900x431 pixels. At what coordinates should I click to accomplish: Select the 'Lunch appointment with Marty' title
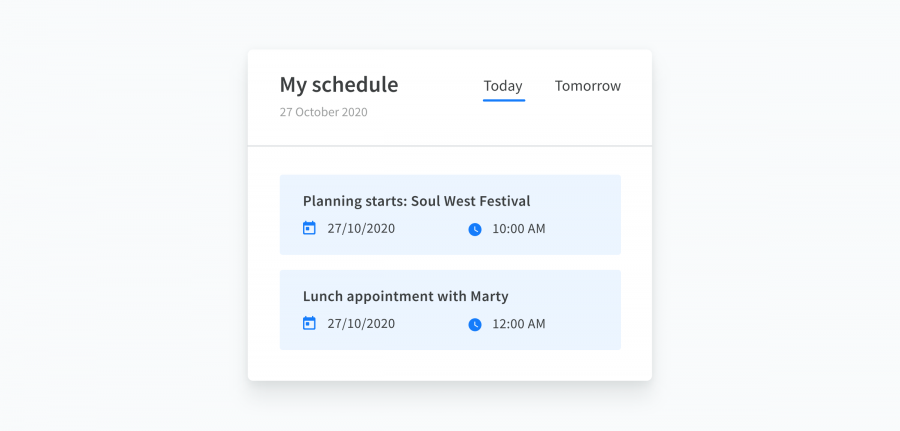[x=406, y=297]
